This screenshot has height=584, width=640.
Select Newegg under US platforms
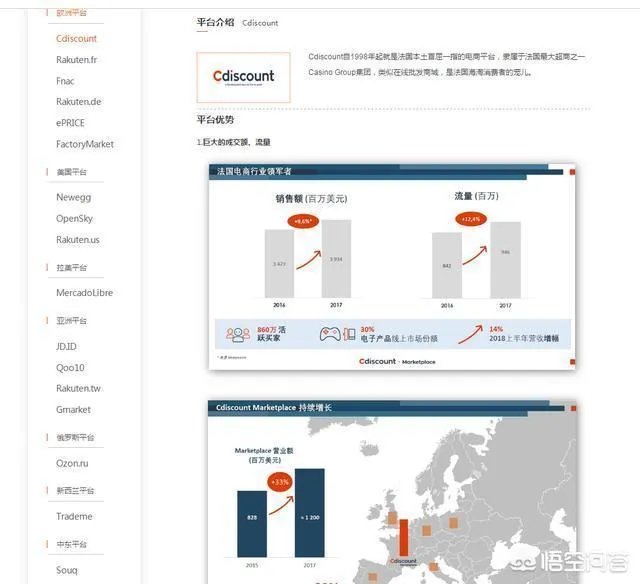74,198
